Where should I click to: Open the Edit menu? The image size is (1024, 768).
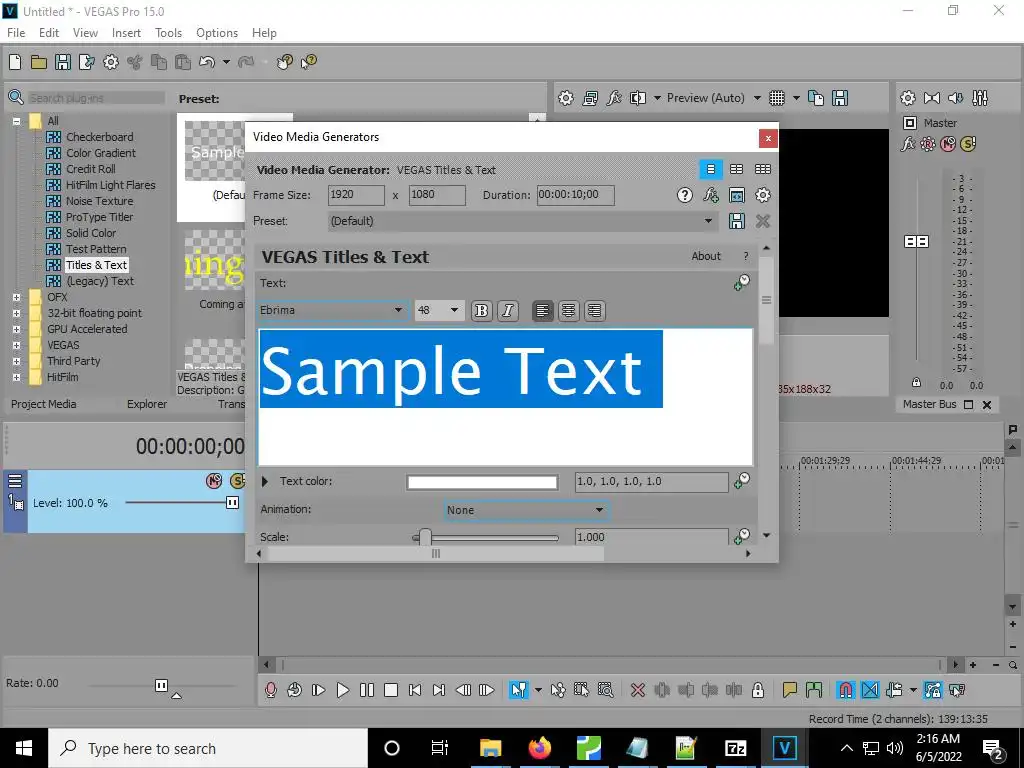pyautogui.click(x=49, y=33)
